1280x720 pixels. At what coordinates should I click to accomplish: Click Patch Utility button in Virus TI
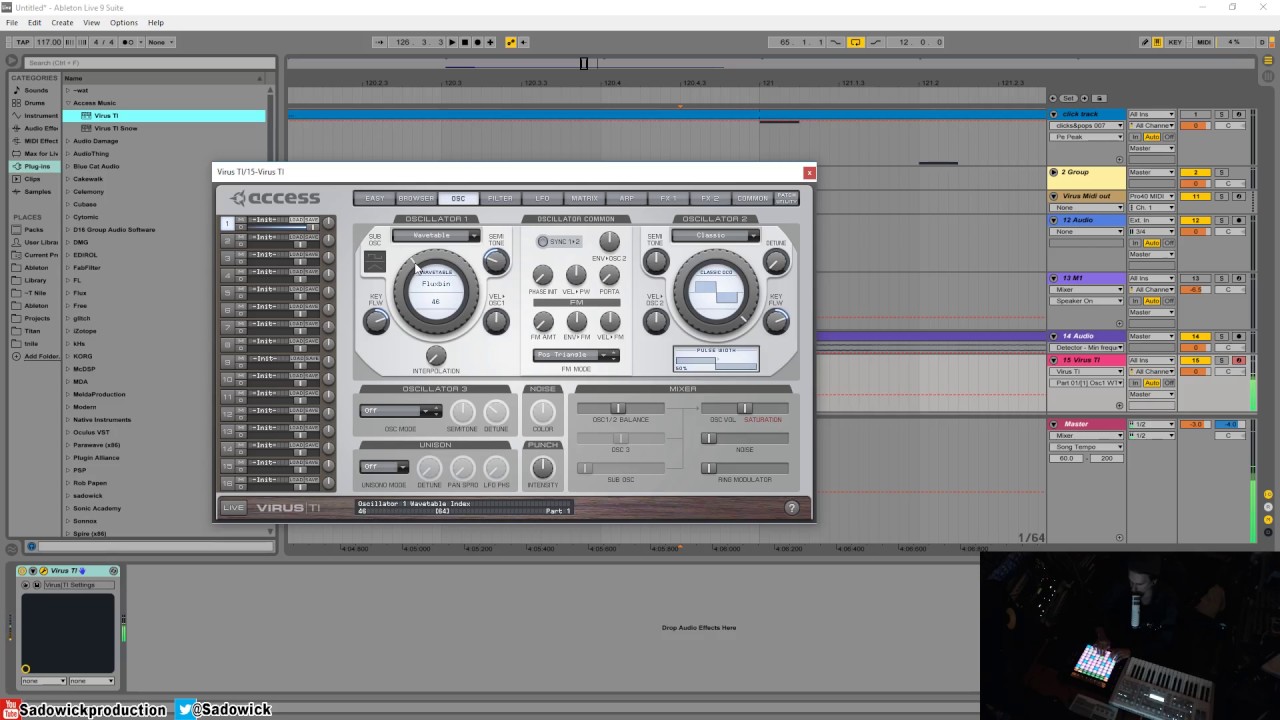[787, 198]
